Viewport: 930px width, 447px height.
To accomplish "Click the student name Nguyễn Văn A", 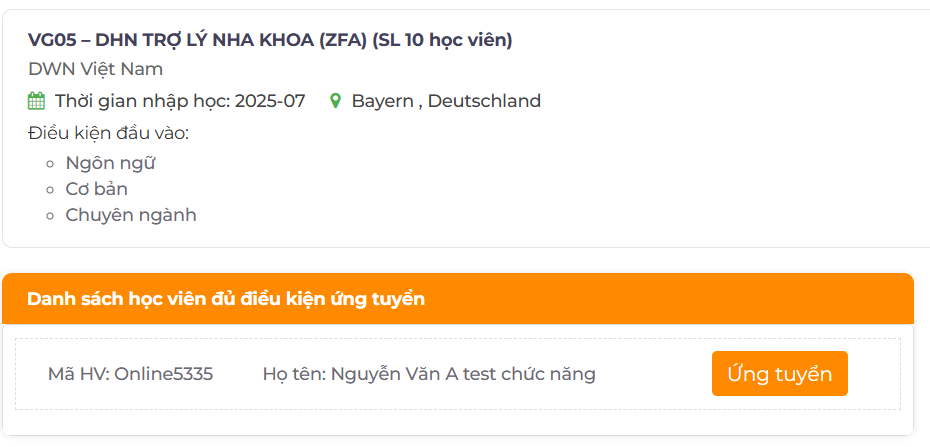I will coord(429,374).
